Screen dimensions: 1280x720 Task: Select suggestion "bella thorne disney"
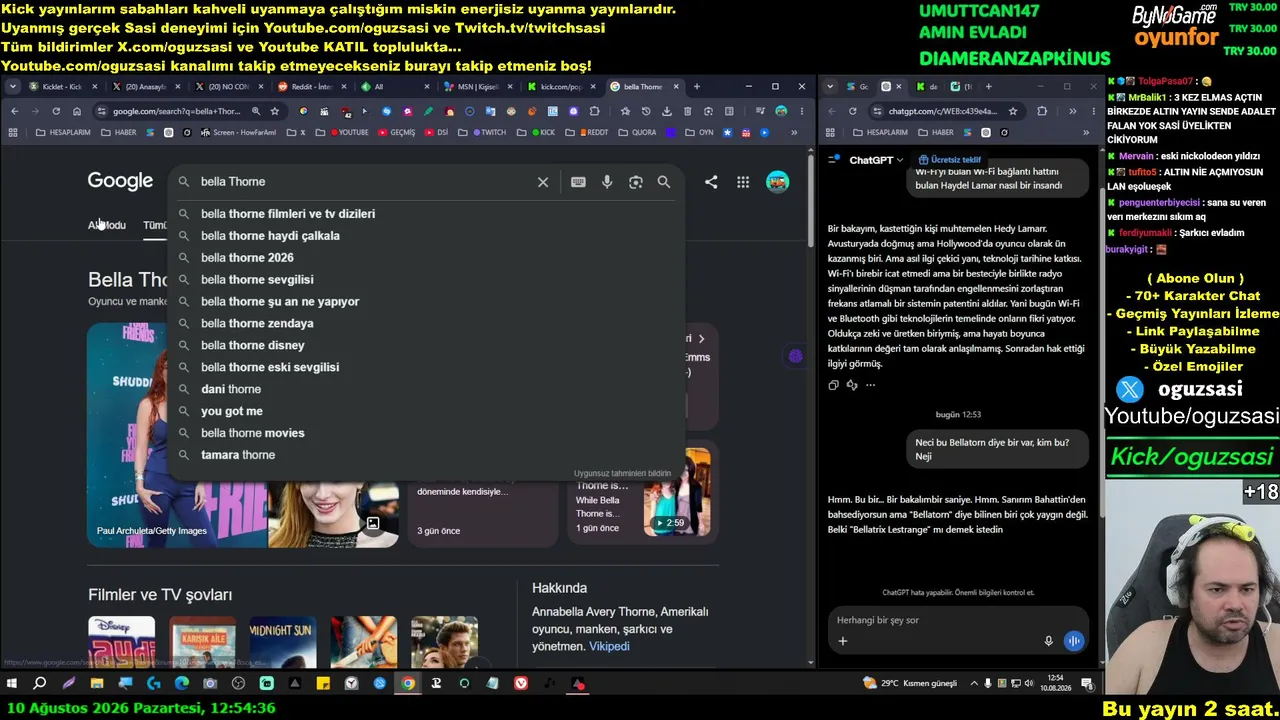point(426,346)
